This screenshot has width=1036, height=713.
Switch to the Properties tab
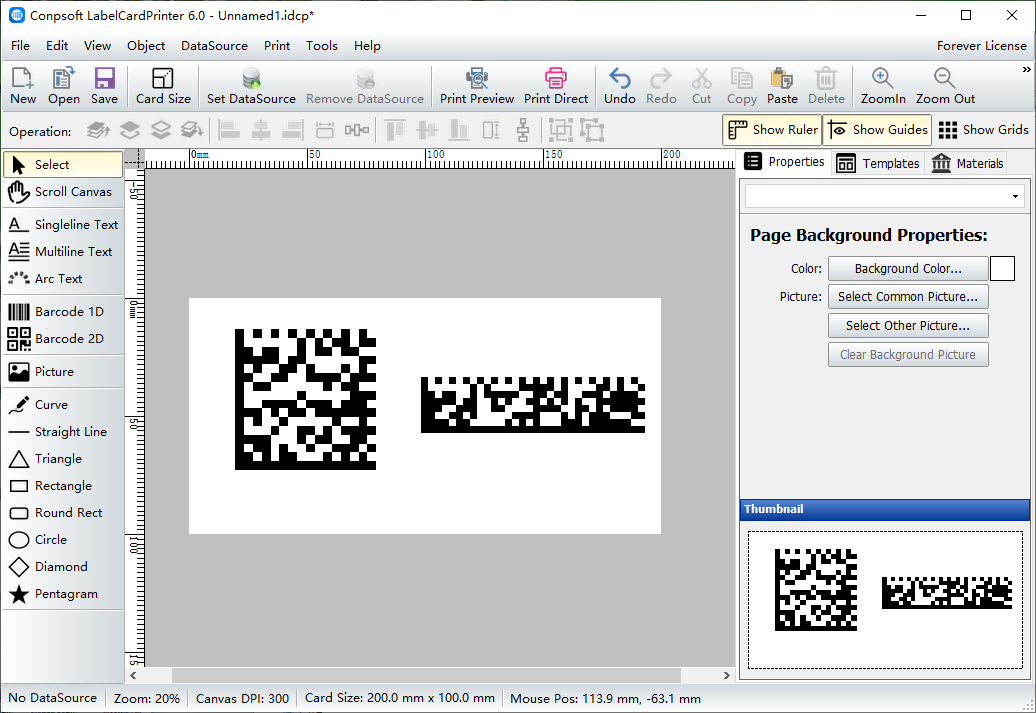click(784, 162)
